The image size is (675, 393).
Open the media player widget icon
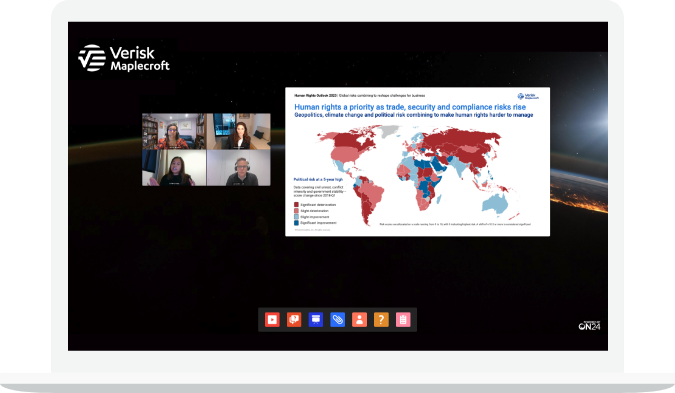pos(272,320)
